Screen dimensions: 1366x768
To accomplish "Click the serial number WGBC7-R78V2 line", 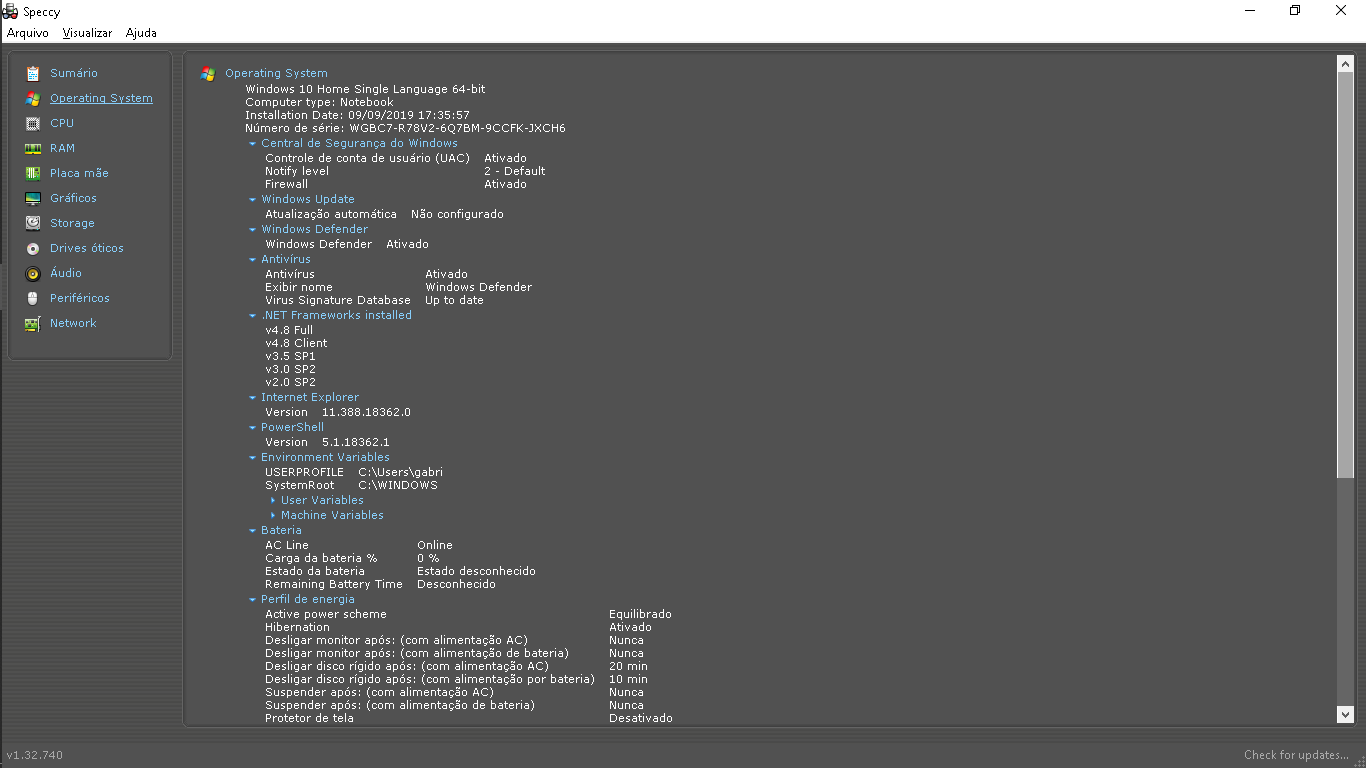I will [405, 128].
